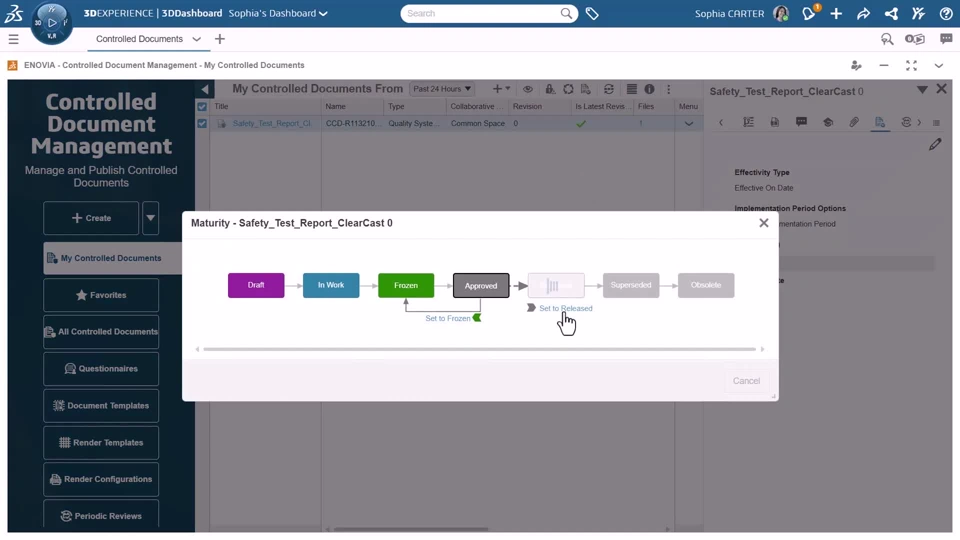Focus the top Search input field
960x540 pixels.
point(482,13)
